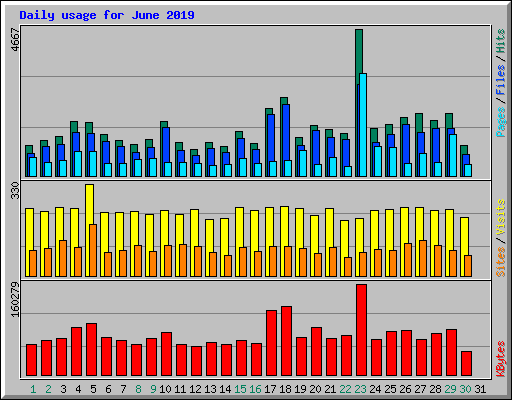Click the "Pages" legend text
The width and height of the screenshot is (512, 400).
[501, 122]
